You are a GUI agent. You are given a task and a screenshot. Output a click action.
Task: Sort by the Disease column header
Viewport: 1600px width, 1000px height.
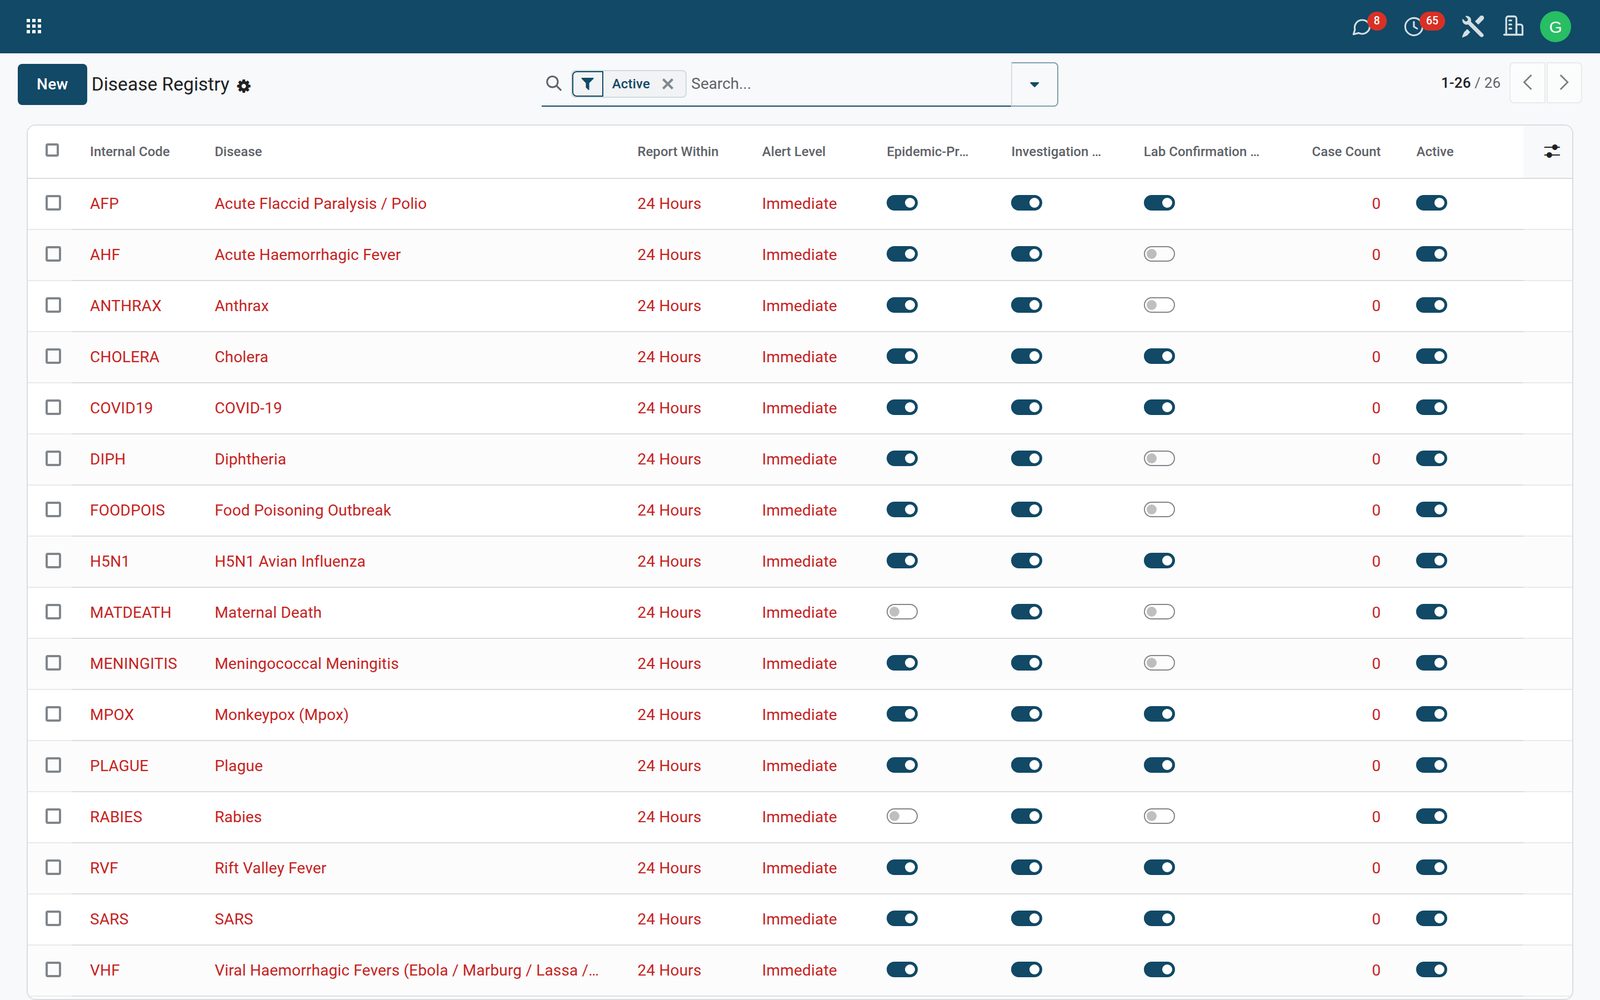point(238,152)
